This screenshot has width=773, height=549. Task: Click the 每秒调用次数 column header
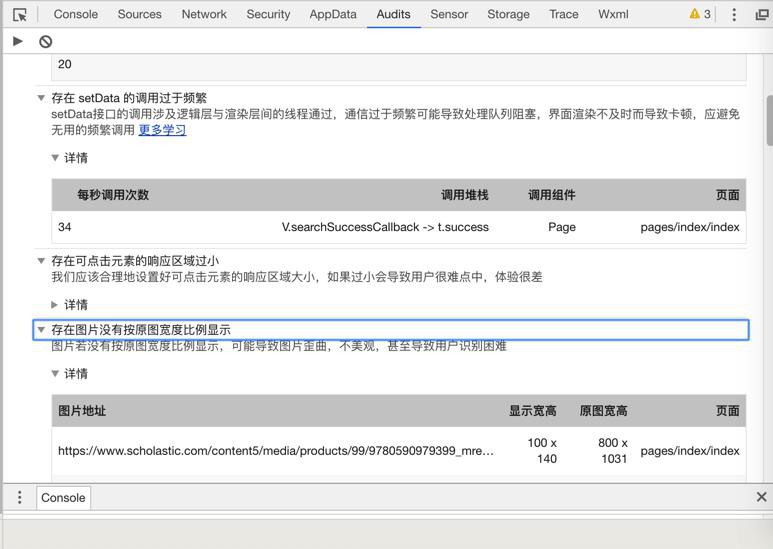coord(113,195)
